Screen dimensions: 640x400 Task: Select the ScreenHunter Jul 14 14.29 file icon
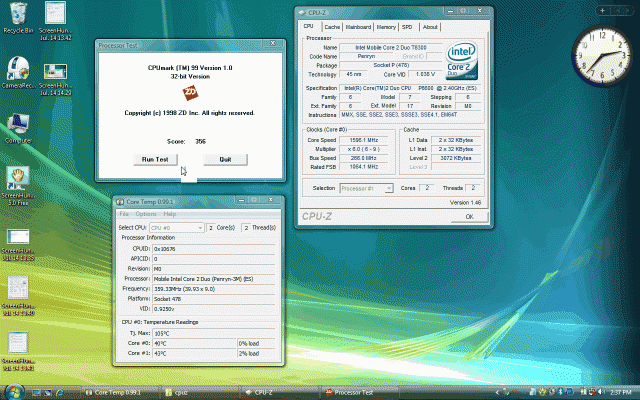tap(56, 79)
